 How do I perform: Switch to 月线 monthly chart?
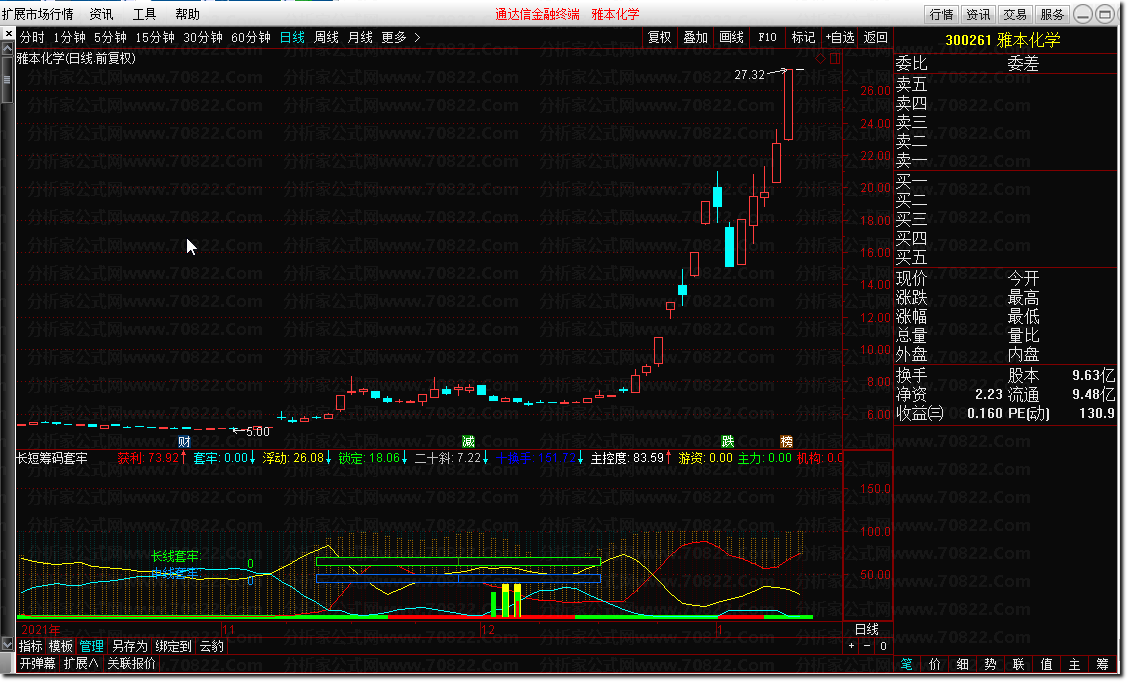click(360, 37)
